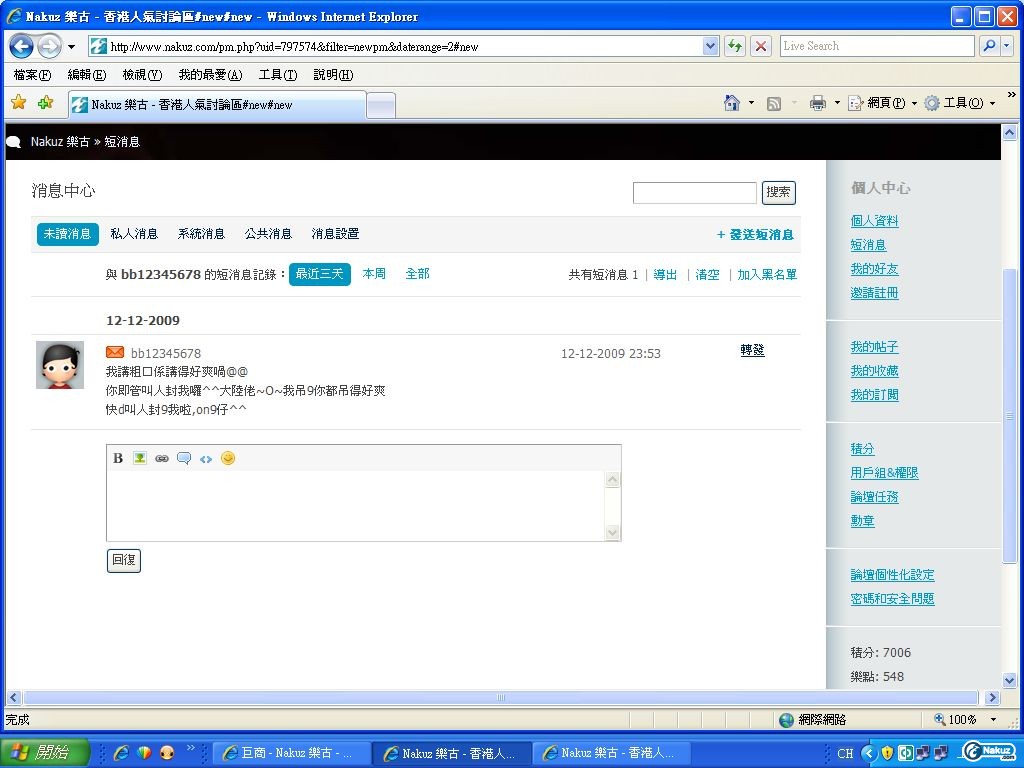1024x768 pixels.
Task: Click the insert image icon in editor
Action: 140,458
